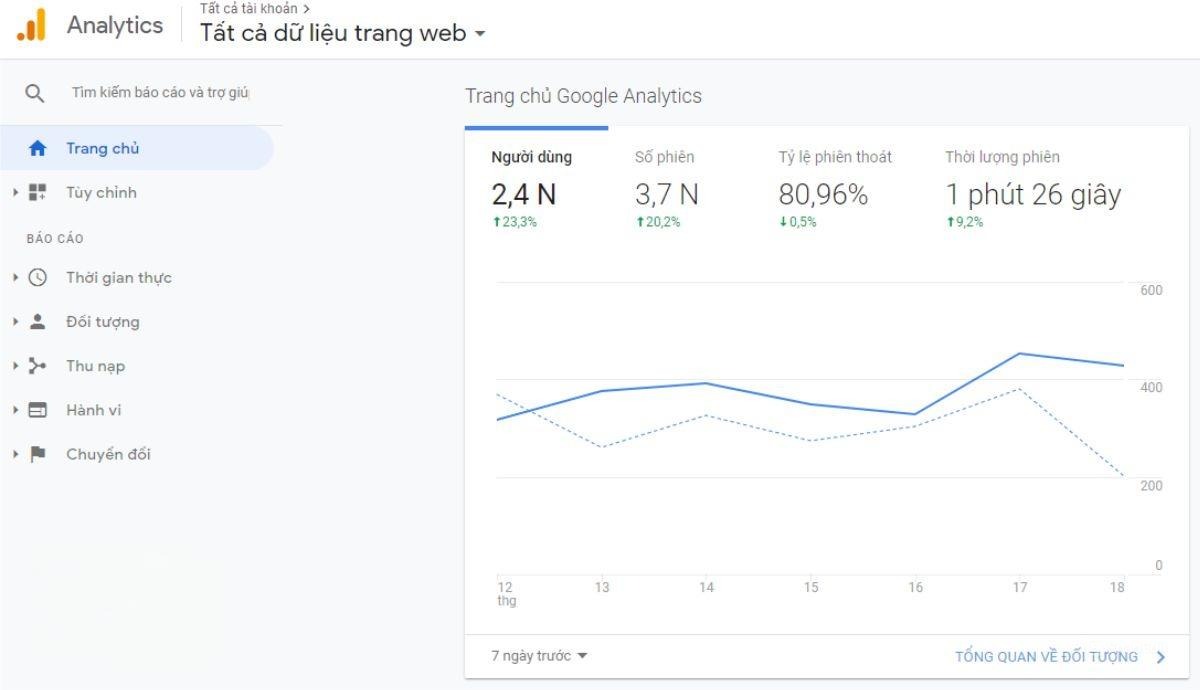Click the 14 date label on chart axis
Image resolution: width=1200 pixels, height=690 pixels.
point(706,588)
